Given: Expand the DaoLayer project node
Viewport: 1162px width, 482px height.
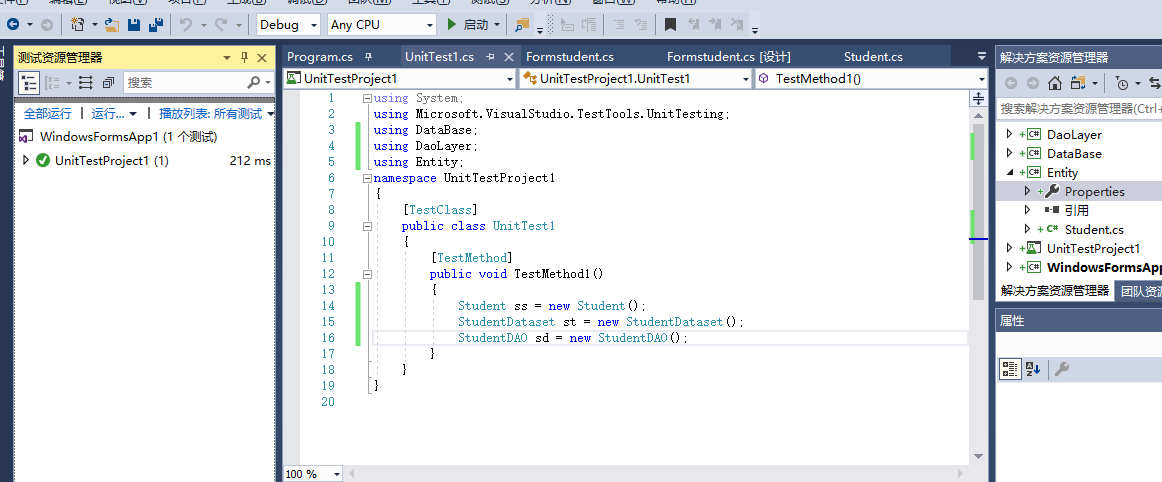Looking at the screenshot, I should 1009,134.
